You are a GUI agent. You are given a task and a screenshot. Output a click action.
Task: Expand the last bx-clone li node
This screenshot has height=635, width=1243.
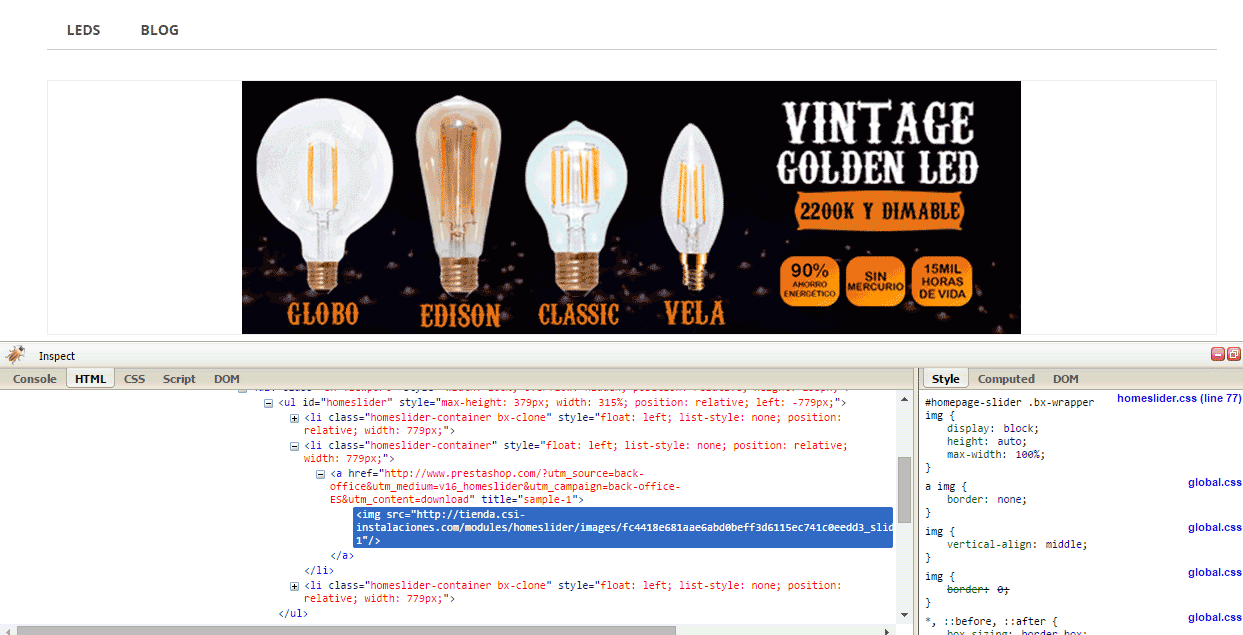pyautogui.click(x=294, y=586)
